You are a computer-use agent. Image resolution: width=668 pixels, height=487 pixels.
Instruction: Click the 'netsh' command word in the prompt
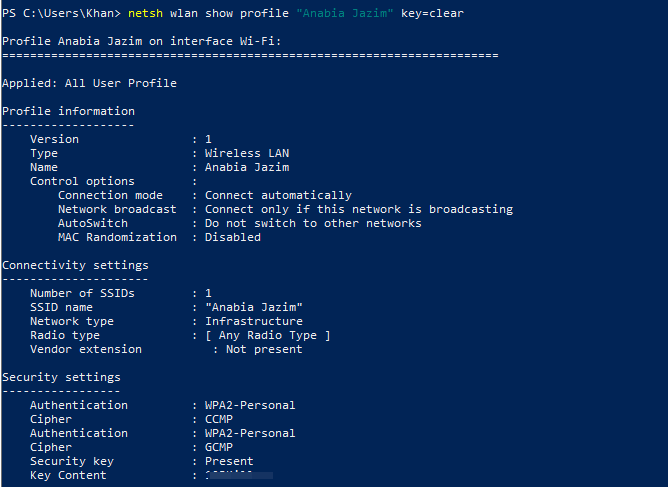pos(145,13)
